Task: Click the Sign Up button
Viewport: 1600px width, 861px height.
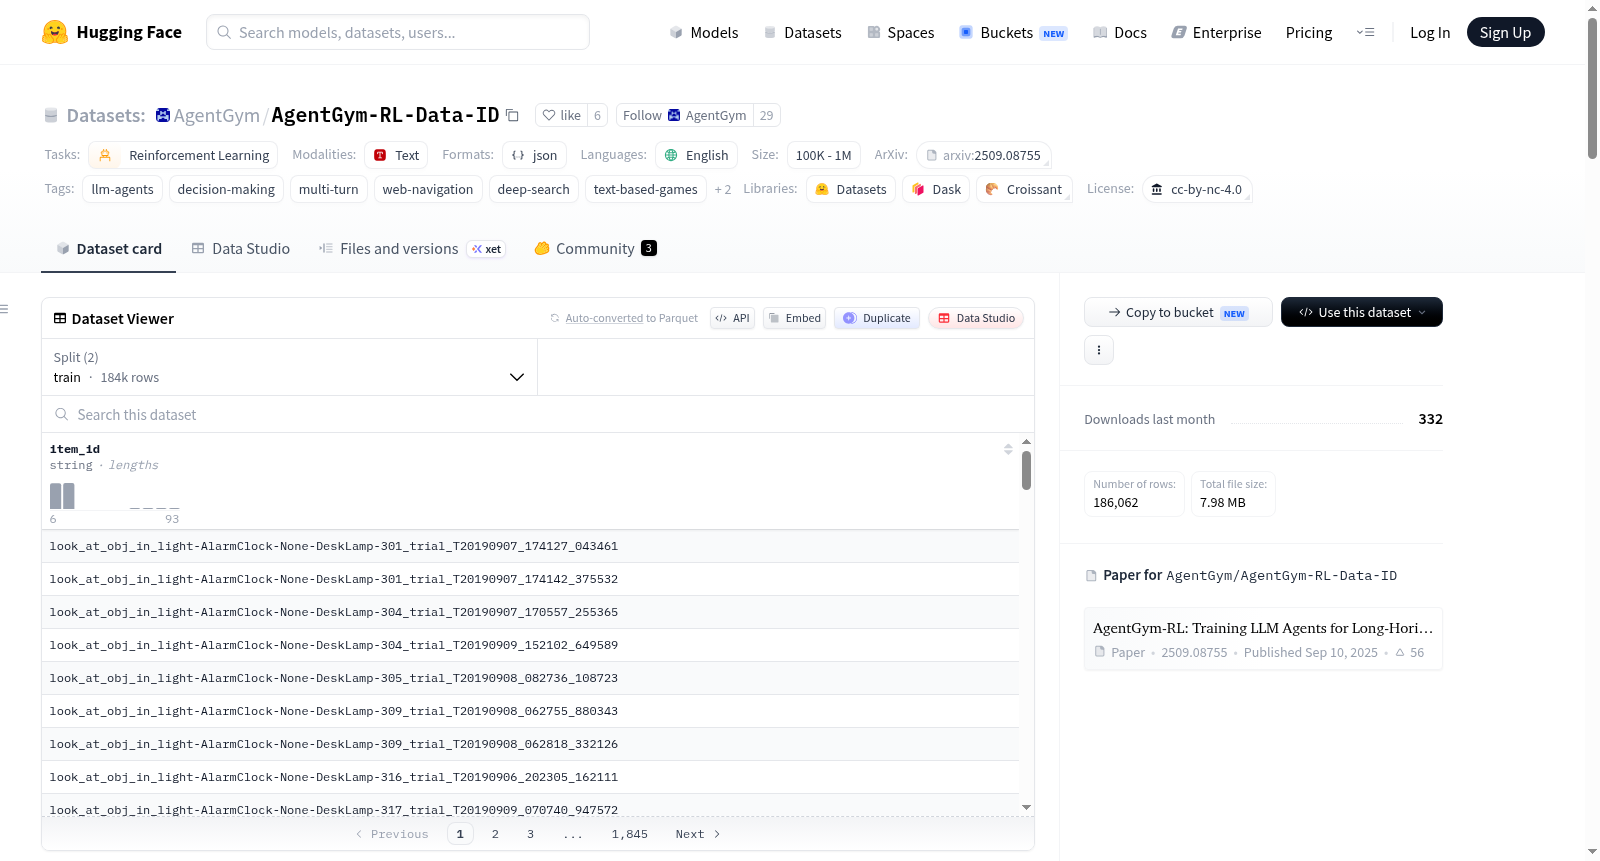Action: click(1505, 32)
